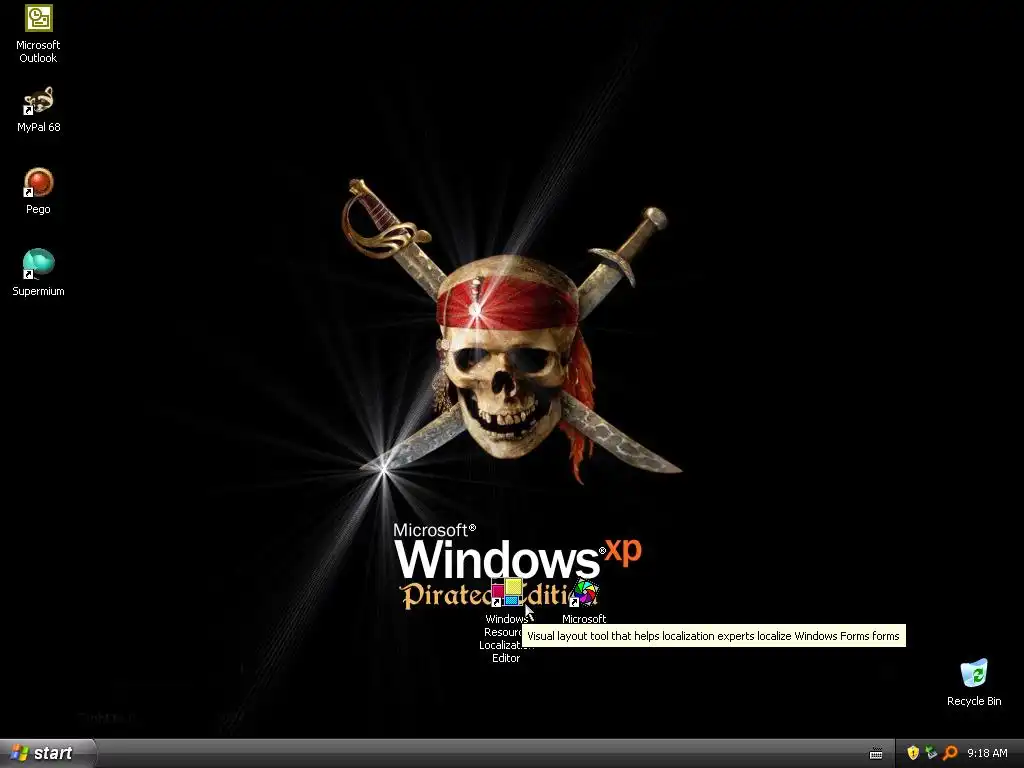Click the yellow security shield tray icon

coord(913,753)
